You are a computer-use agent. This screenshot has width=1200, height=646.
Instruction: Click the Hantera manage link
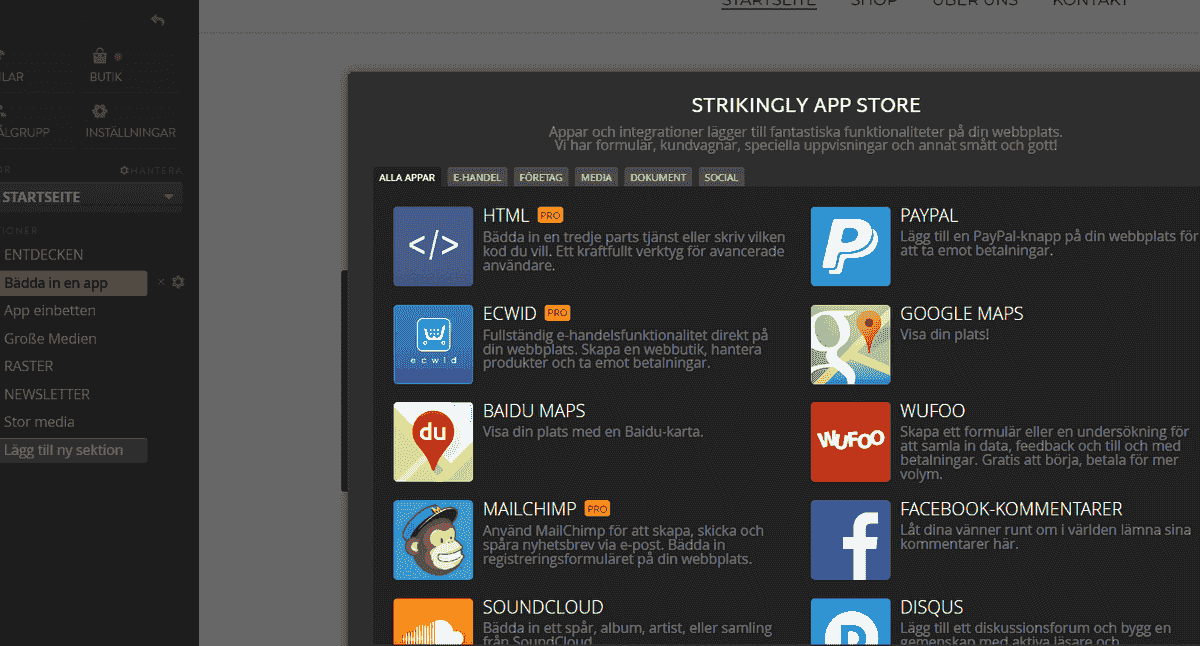tap(150, 171)
